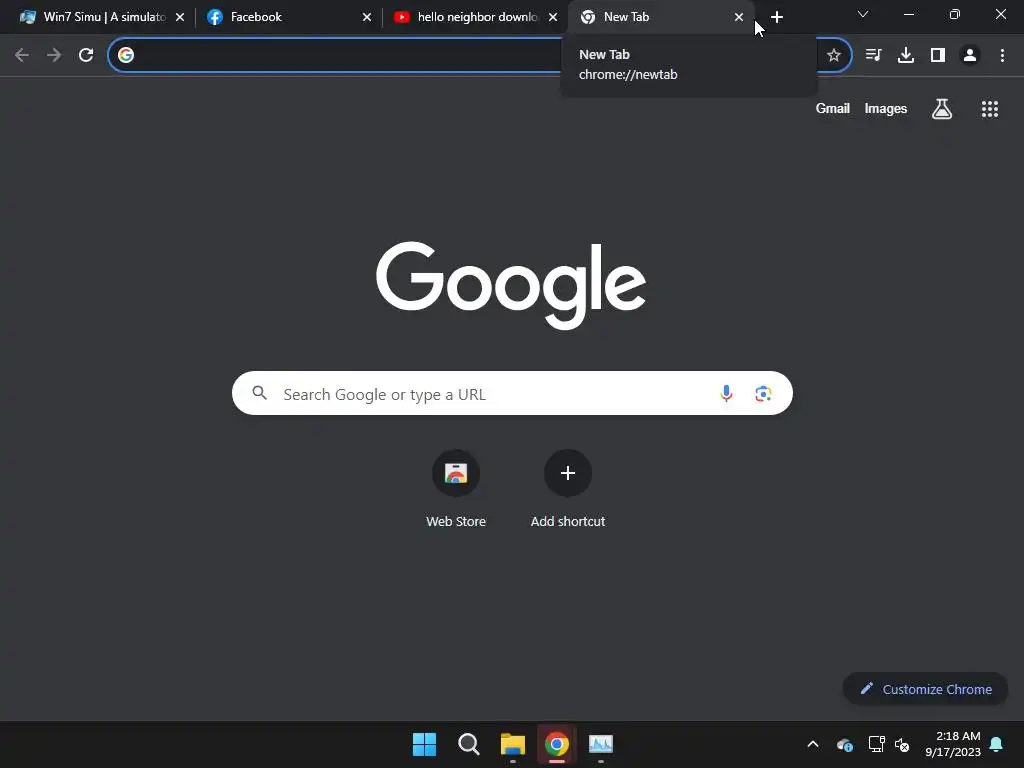Screen dimensions: 1024x768
Task: Click the magnifier icon in search box
Action: pyautogui.click(x=259, y=392)
